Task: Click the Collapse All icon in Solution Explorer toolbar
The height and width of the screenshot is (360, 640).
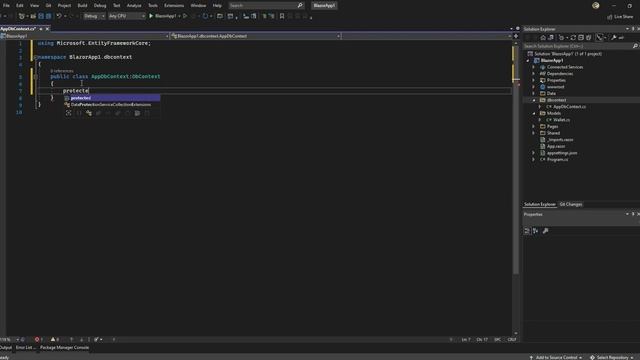Action: (581, 37)
